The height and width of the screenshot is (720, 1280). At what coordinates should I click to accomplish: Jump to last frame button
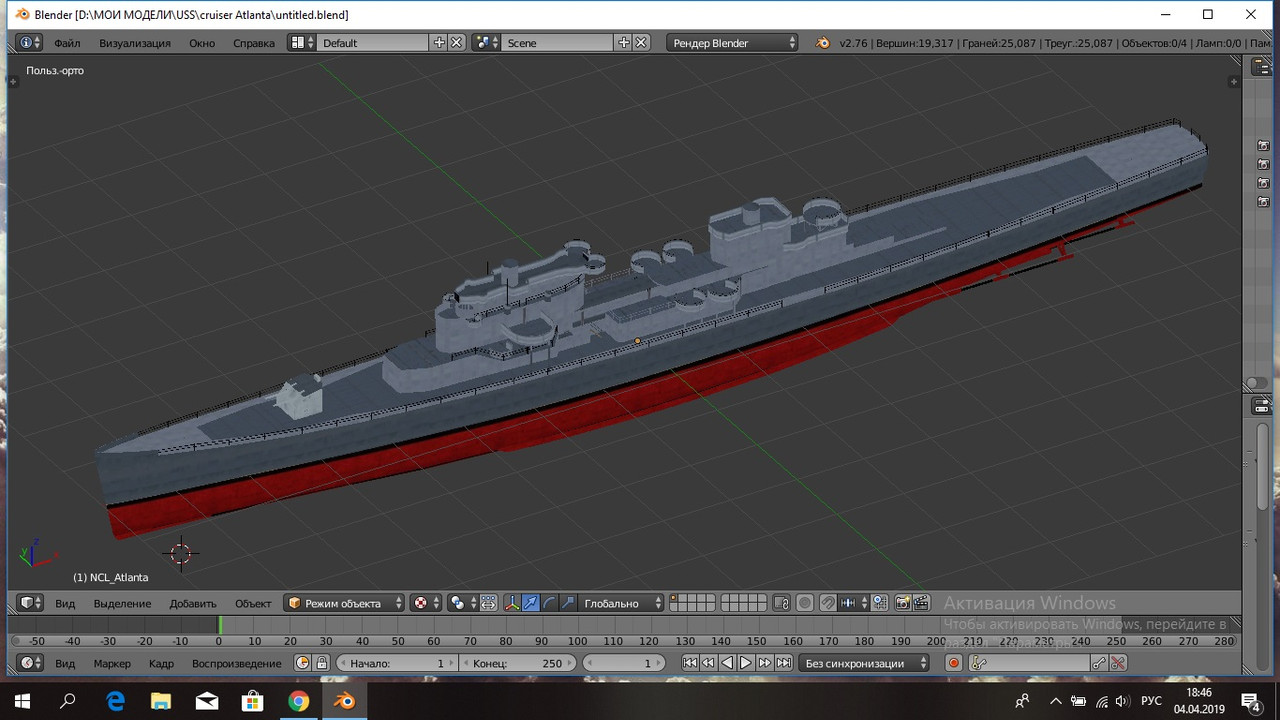click(x=784, y=663)
